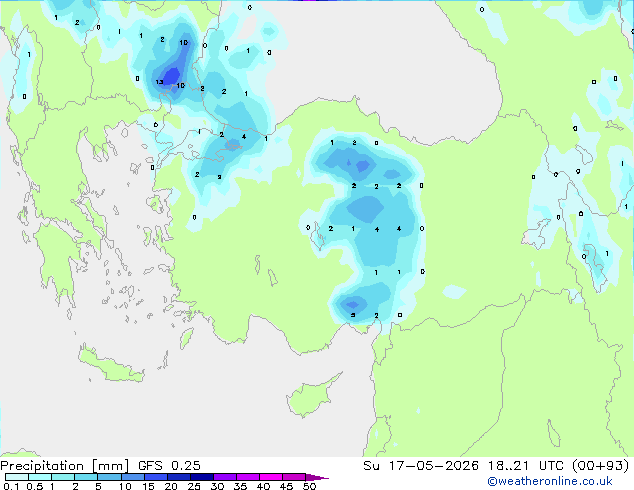Click the island of Crete on map
634x490 pixels.
point(111,366)
